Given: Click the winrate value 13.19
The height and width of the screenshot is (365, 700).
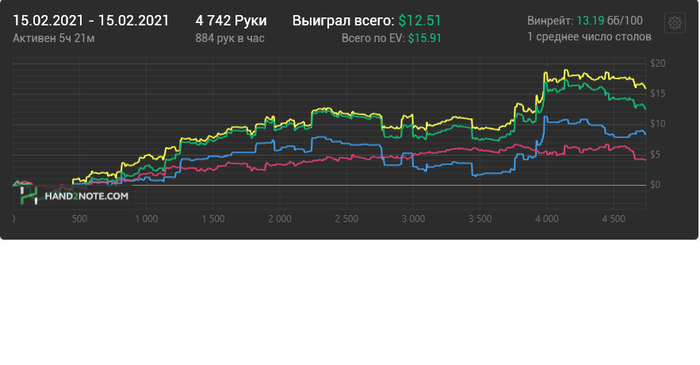Looking at the screenshot, I should (x=590, y=21).
